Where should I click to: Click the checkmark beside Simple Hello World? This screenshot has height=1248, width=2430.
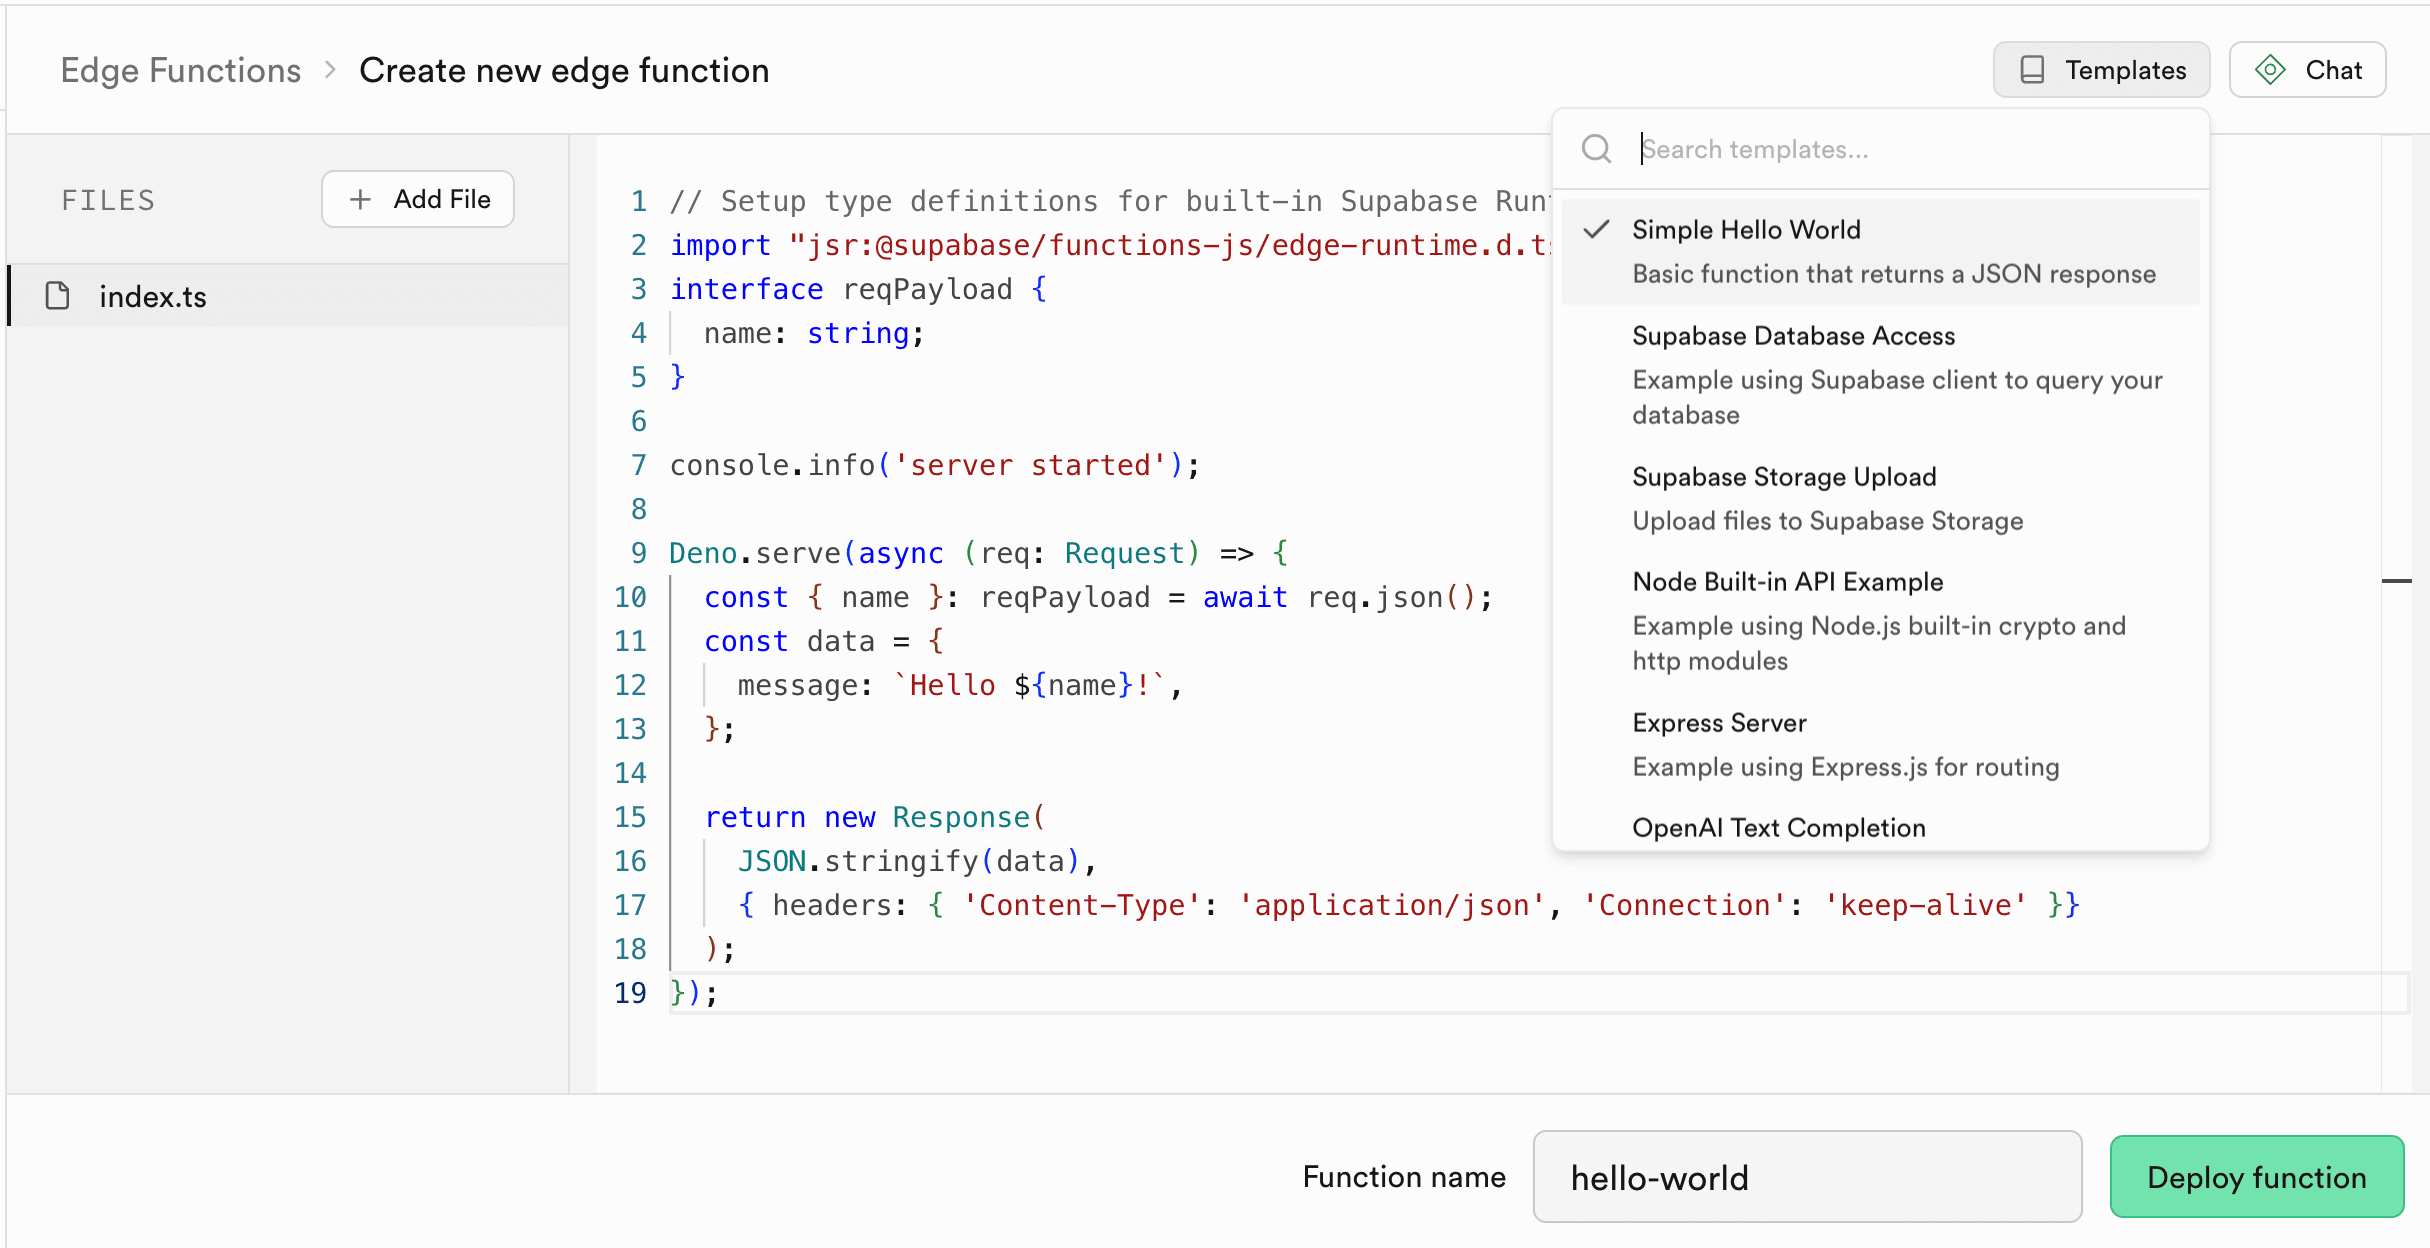point(1597,229)
